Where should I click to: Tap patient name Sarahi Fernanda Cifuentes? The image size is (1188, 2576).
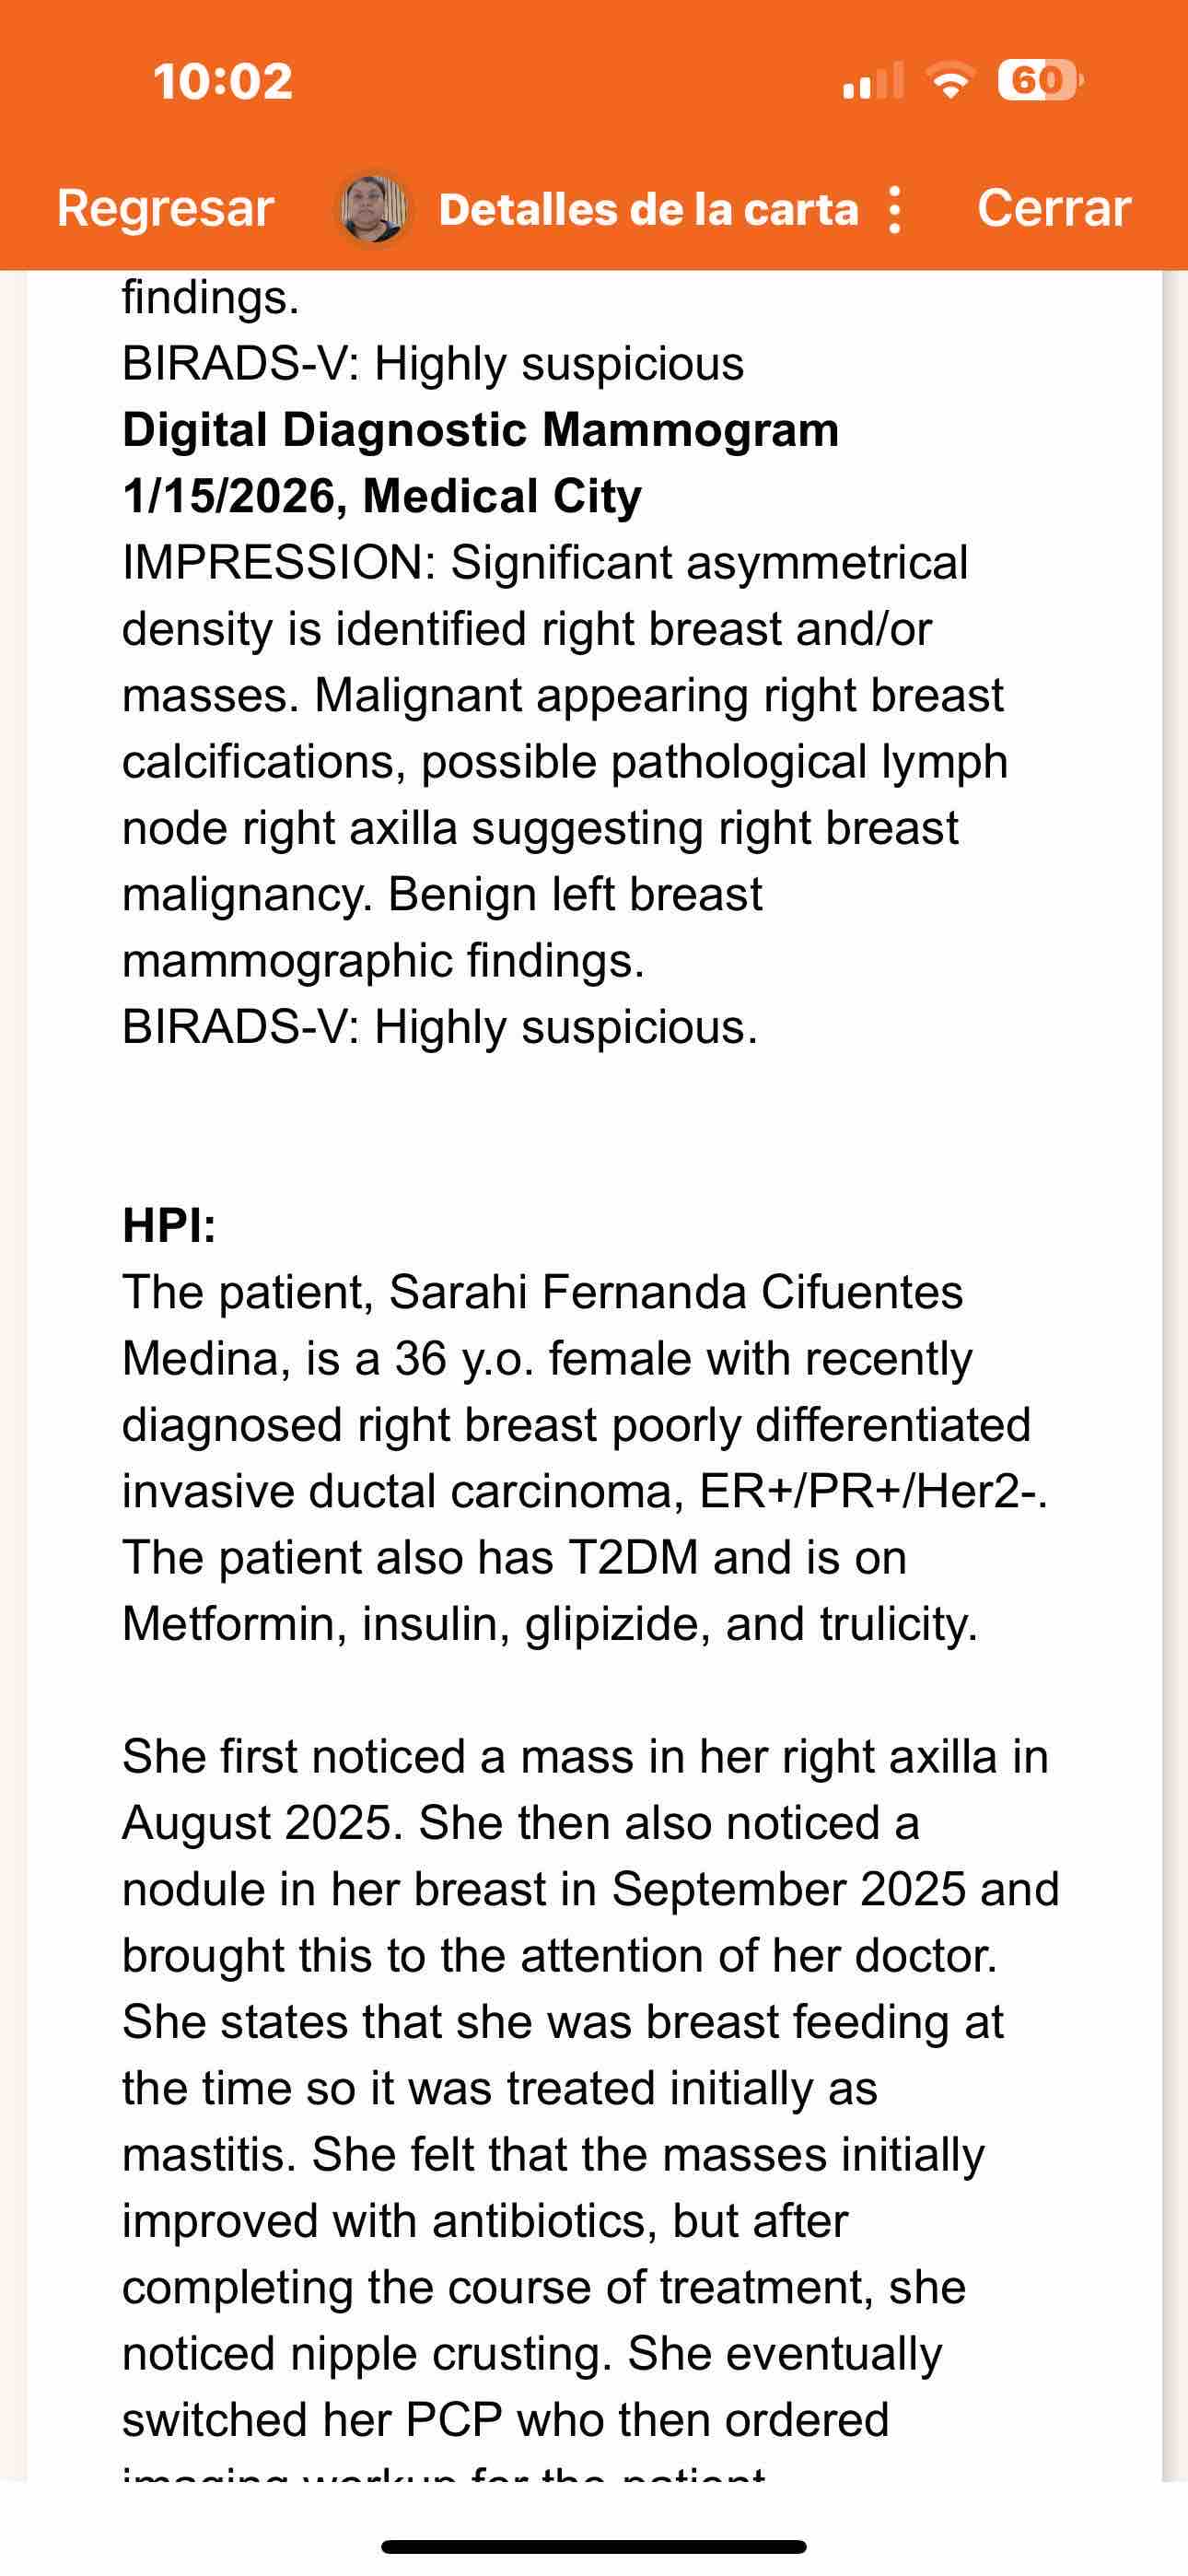675,1292
